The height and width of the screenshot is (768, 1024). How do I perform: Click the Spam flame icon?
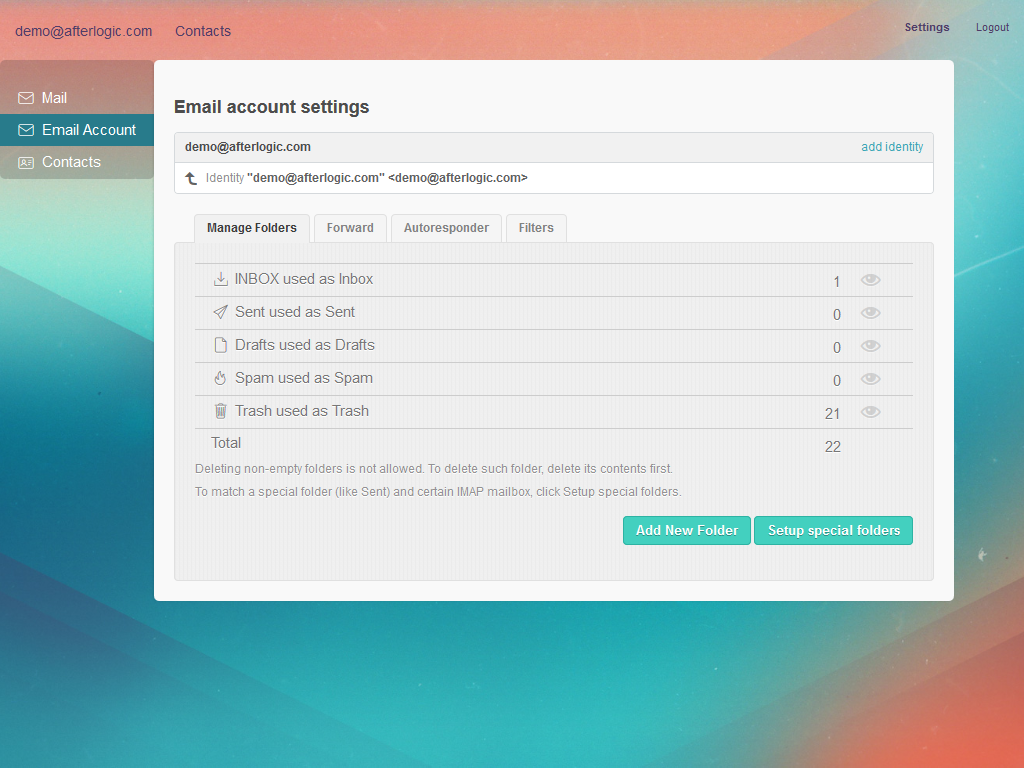[x=220, y=378]
